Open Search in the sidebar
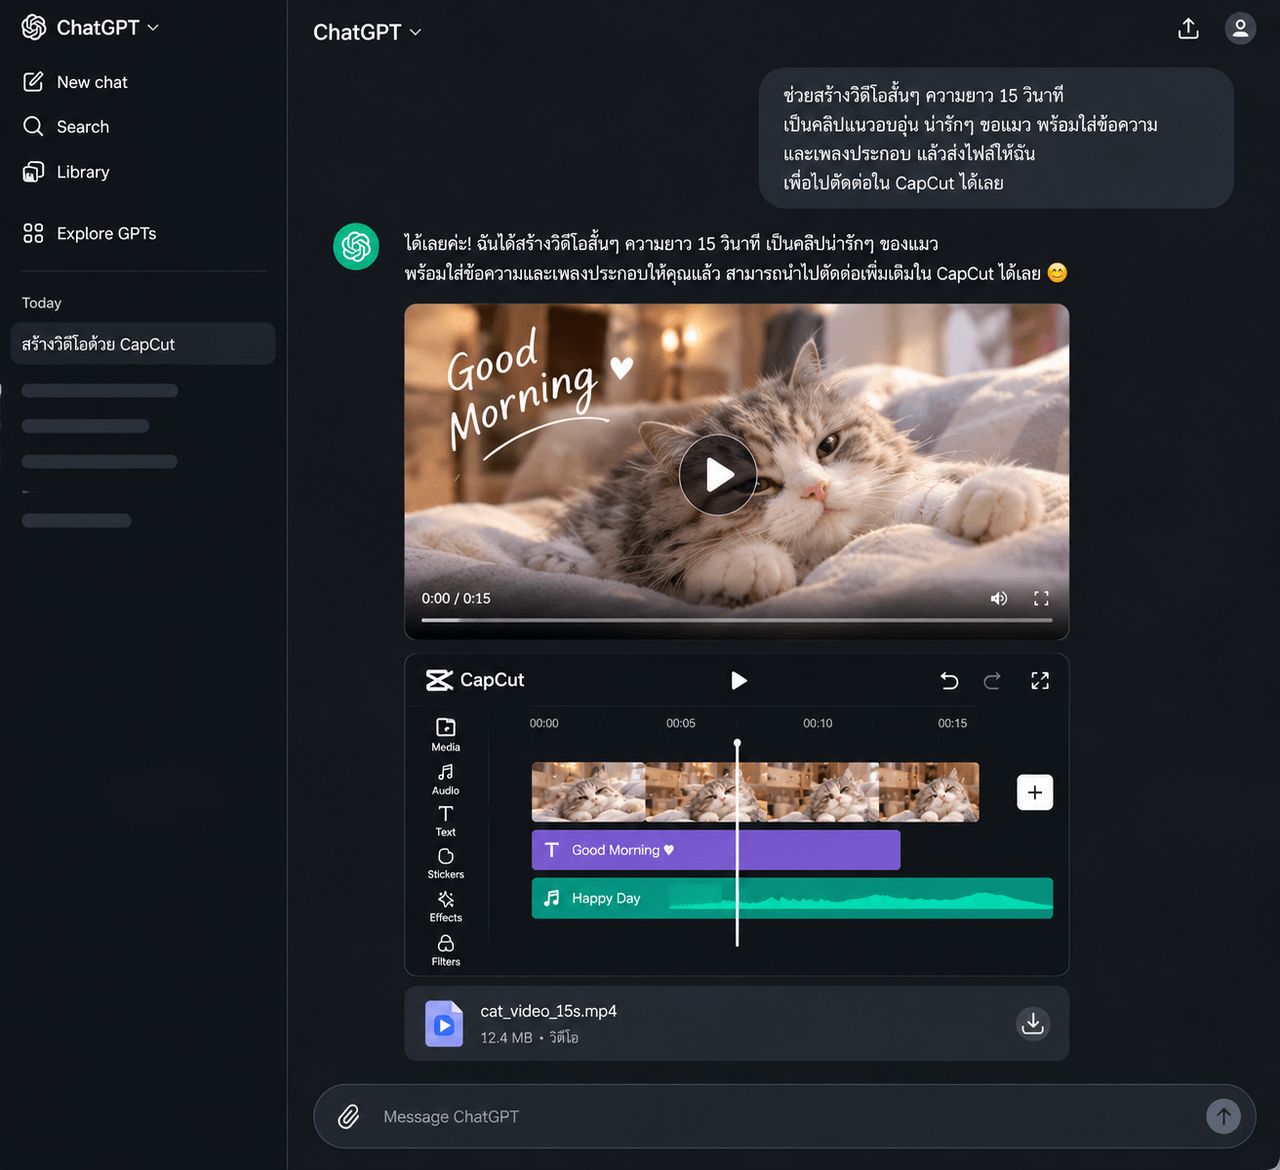1280x1170 pixels. 66,126
